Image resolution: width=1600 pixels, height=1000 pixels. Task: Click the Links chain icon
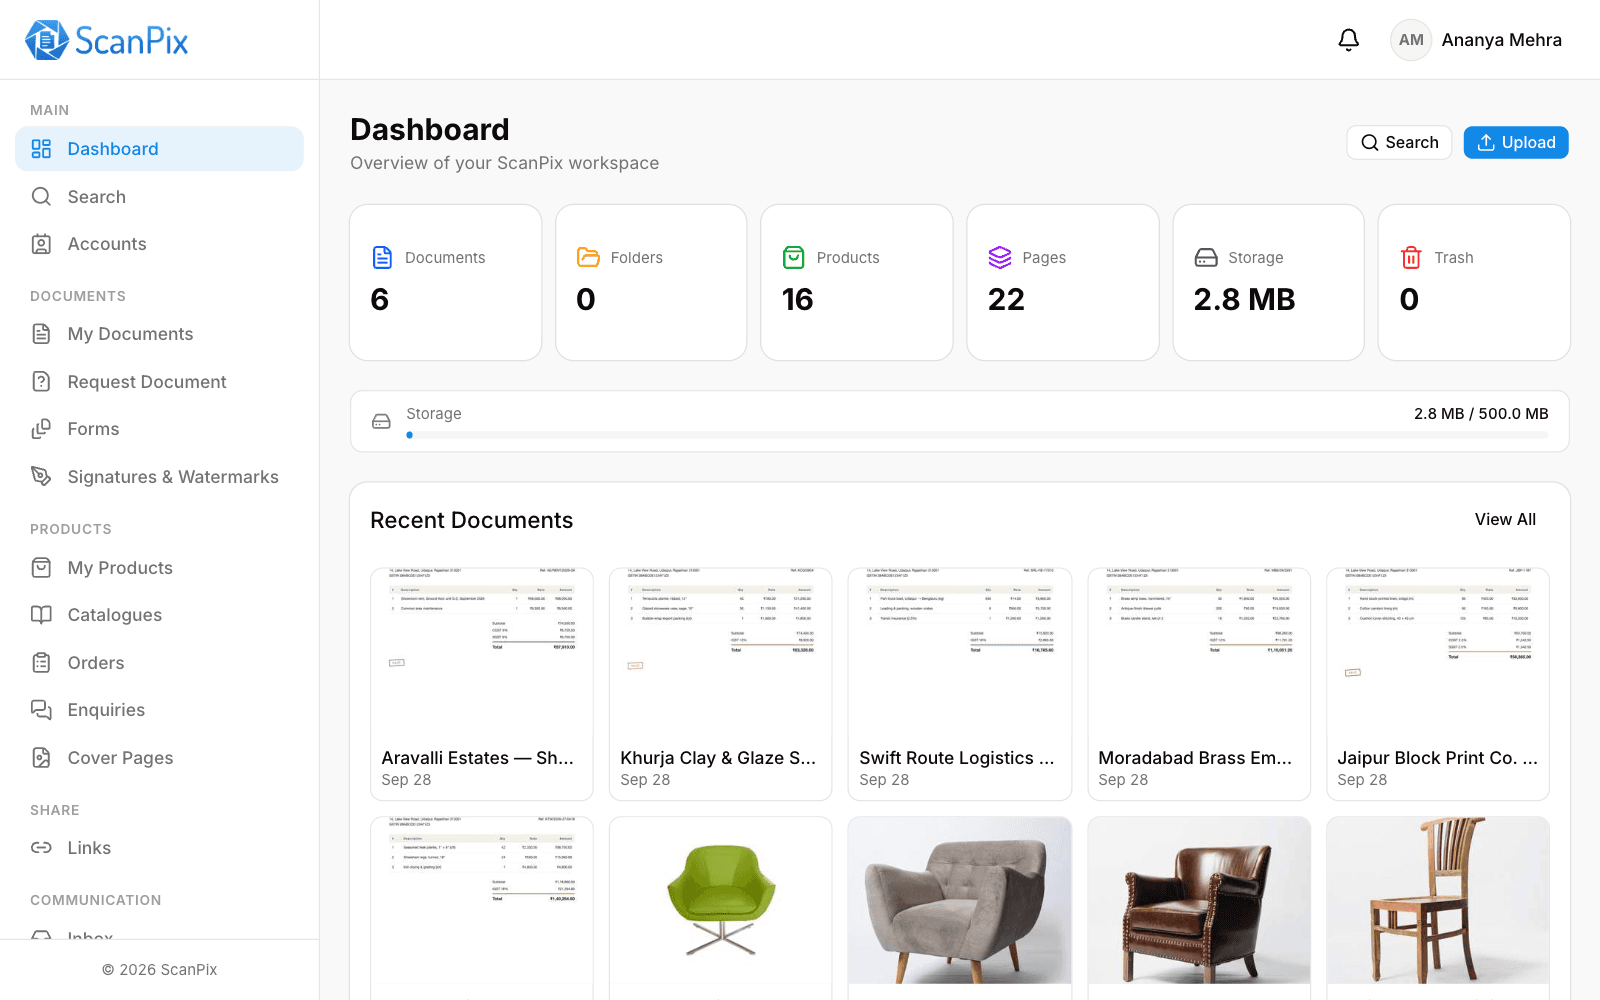point(41,847)
